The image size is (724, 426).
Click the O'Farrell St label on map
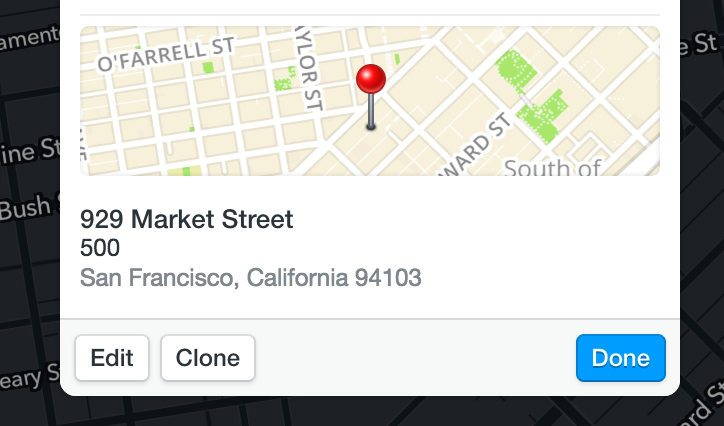[x=166, y=54]
